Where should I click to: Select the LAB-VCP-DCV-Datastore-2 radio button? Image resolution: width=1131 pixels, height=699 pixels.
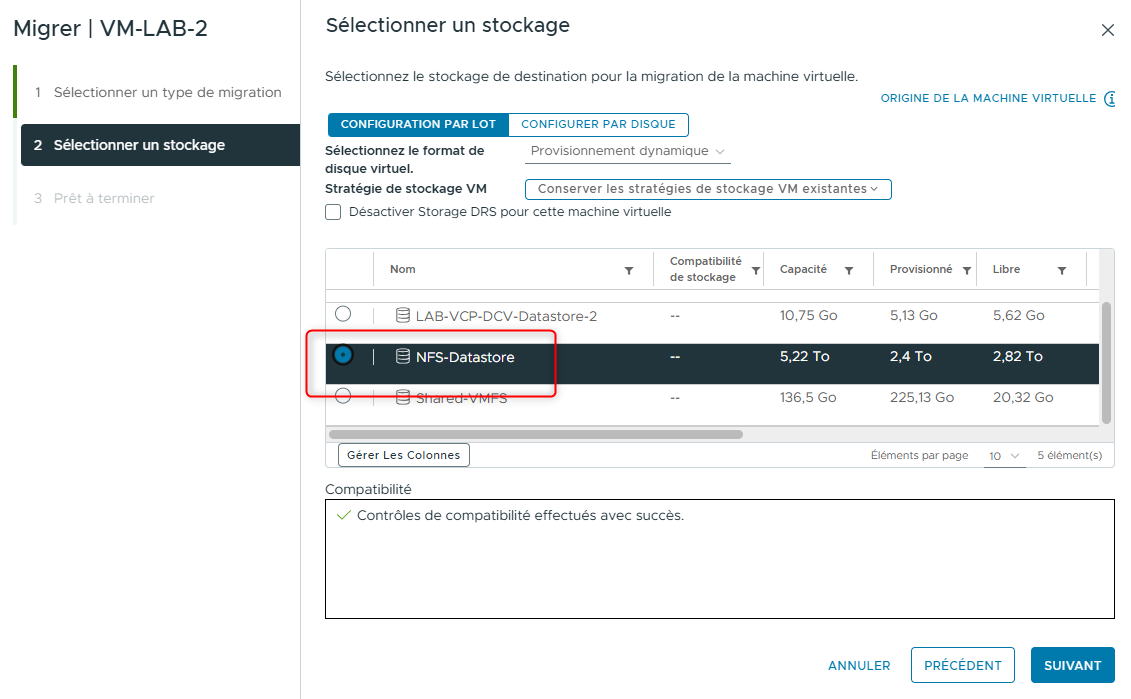(x=343, y=313)
